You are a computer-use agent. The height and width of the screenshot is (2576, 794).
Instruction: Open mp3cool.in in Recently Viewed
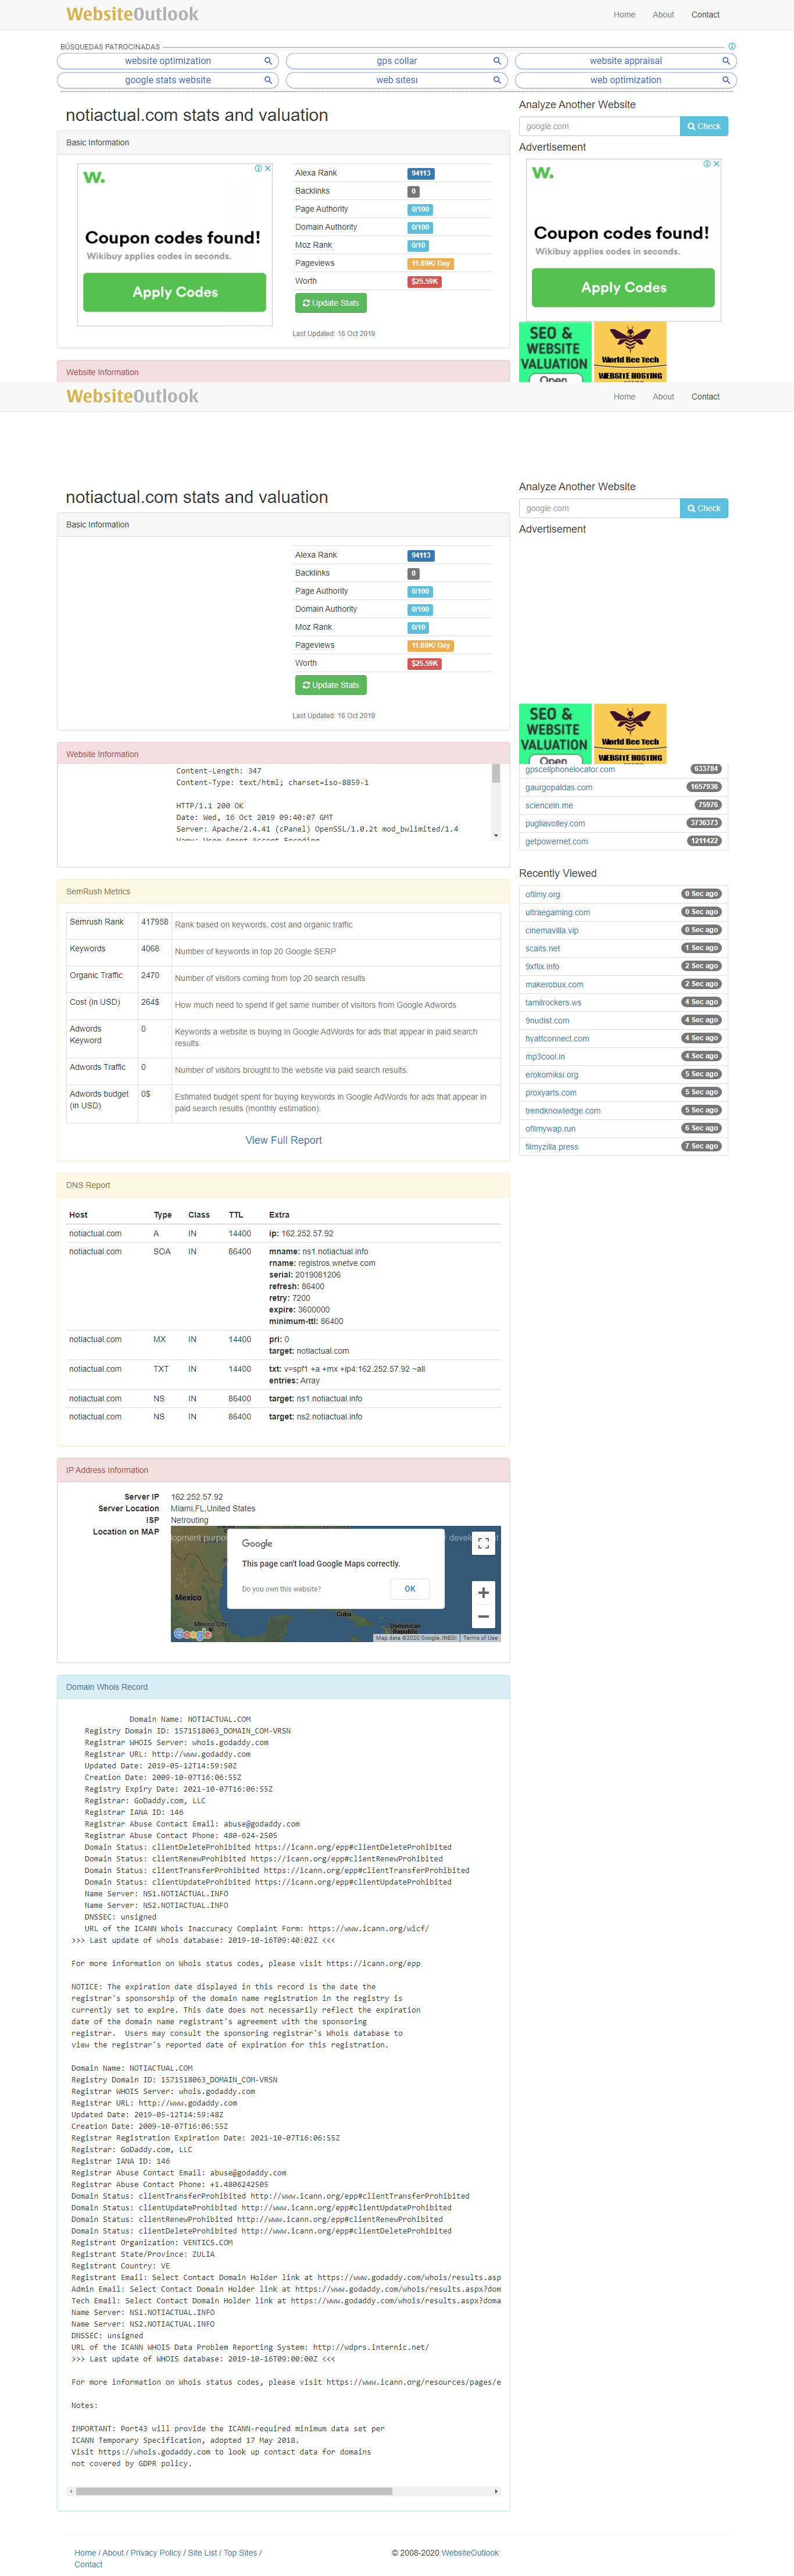(545, 1056)
